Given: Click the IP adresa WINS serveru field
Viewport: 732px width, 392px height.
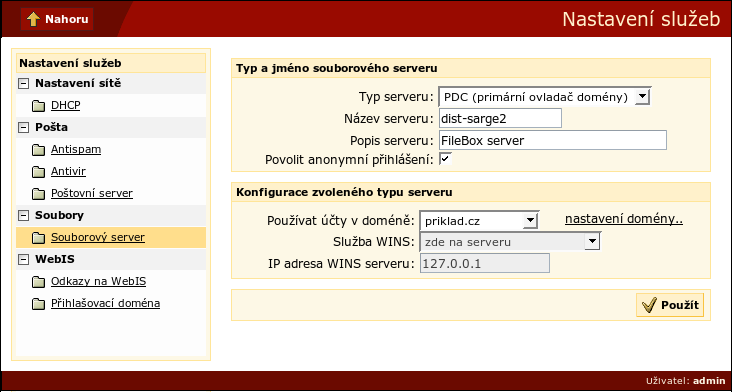Looking at the screenshot, I should pyautogui.click(x=485, y=264).
